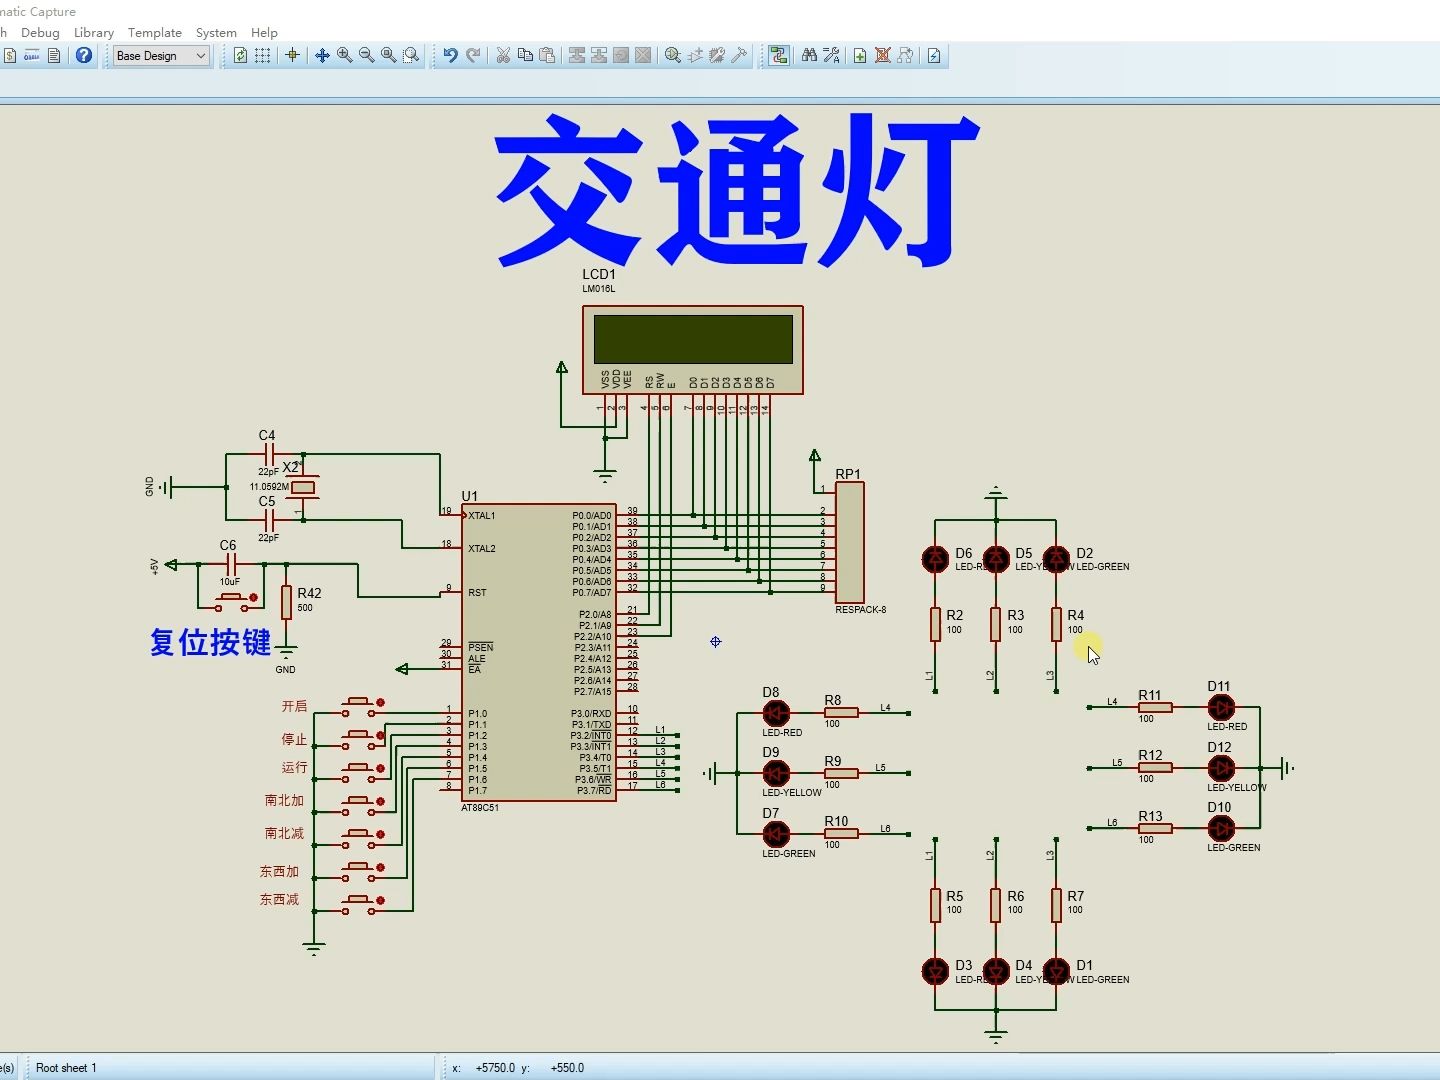Zoom to view entire sheet
Viewport: 1440px width, 1080px height.
click(388, 55)
